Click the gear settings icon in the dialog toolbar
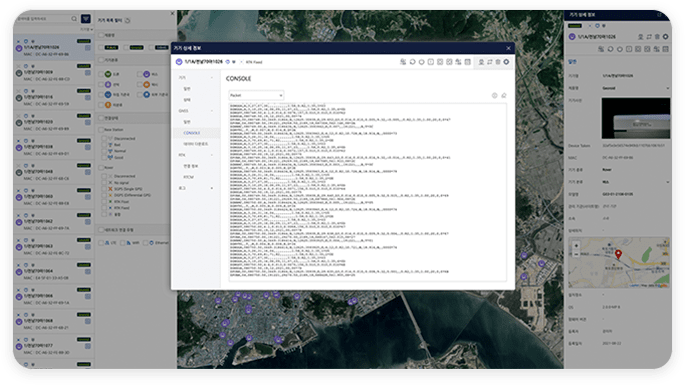Screen dimensions: 685x385 tap(506, 62)
